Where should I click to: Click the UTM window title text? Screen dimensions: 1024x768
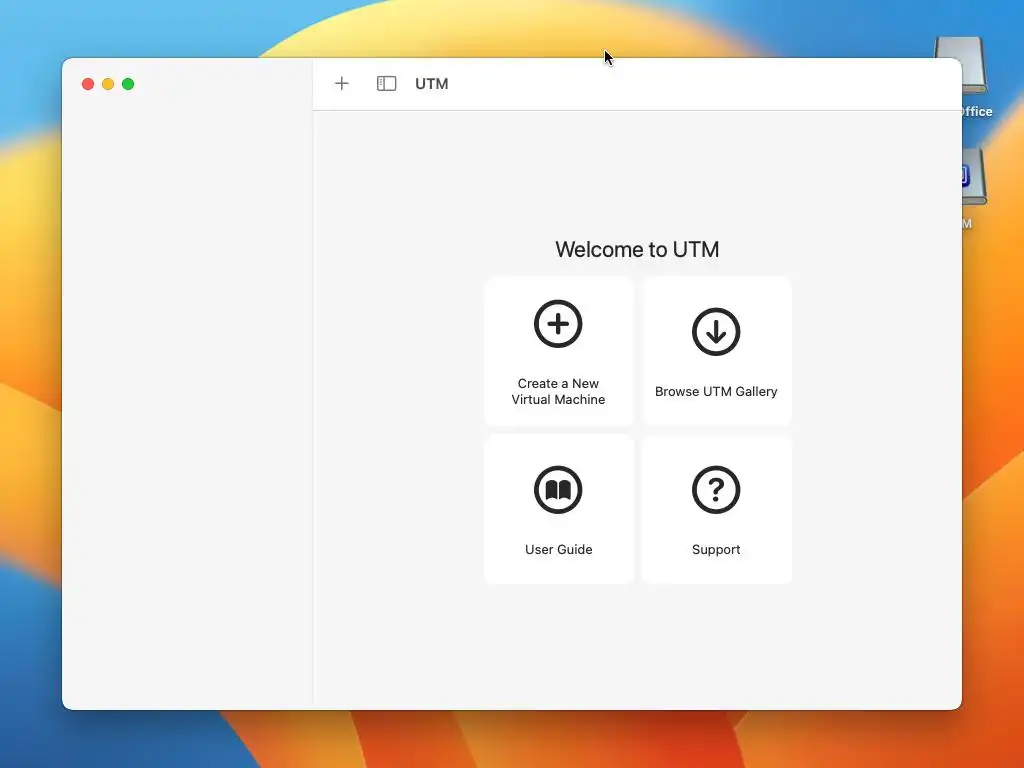[x=432, y=84]
